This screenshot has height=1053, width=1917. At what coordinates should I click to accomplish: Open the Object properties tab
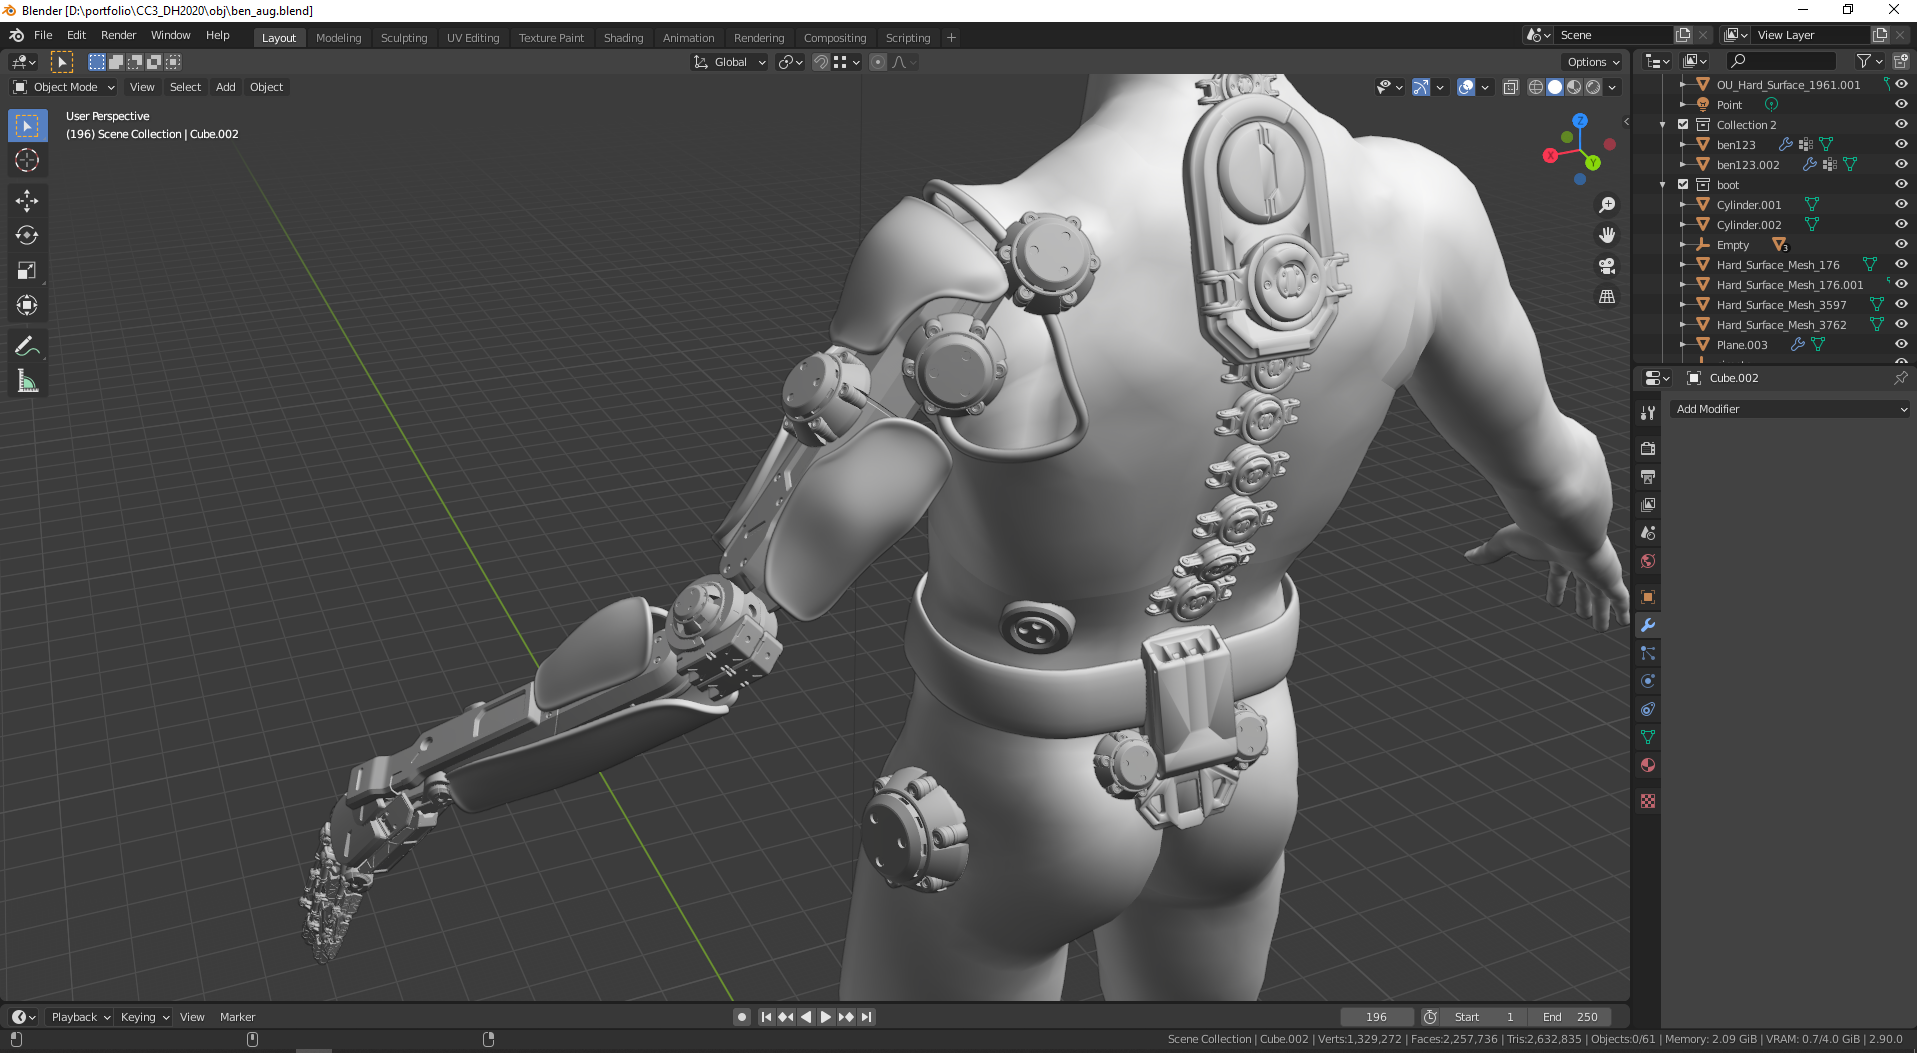pyautogui.click(x=1648, y=597)
